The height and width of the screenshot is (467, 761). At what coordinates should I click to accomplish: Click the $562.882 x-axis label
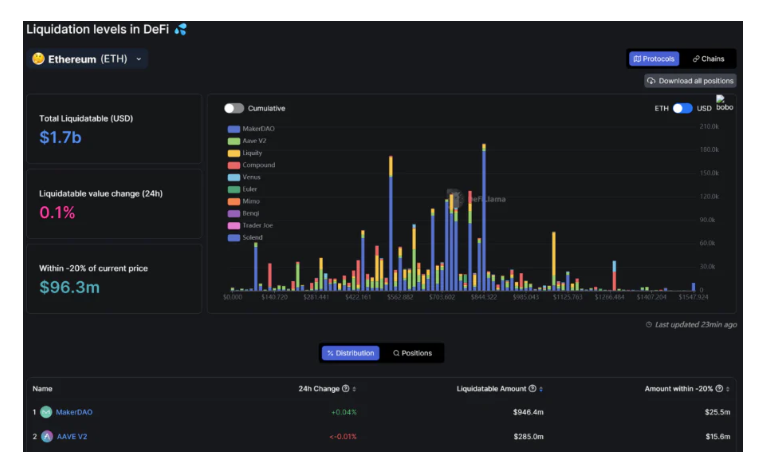pos(400,297)
